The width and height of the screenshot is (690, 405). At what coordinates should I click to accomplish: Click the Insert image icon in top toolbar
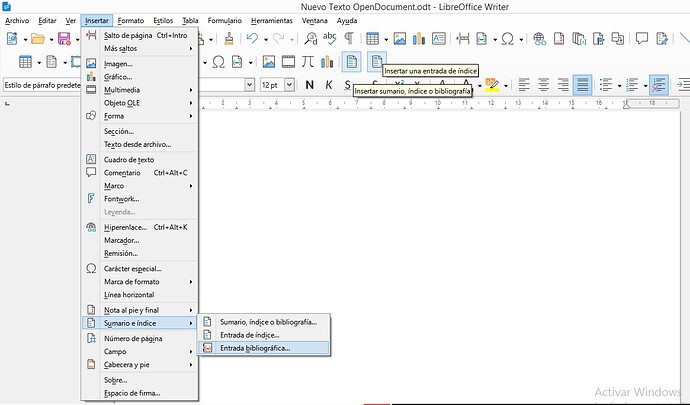click(x=400, y=39)
